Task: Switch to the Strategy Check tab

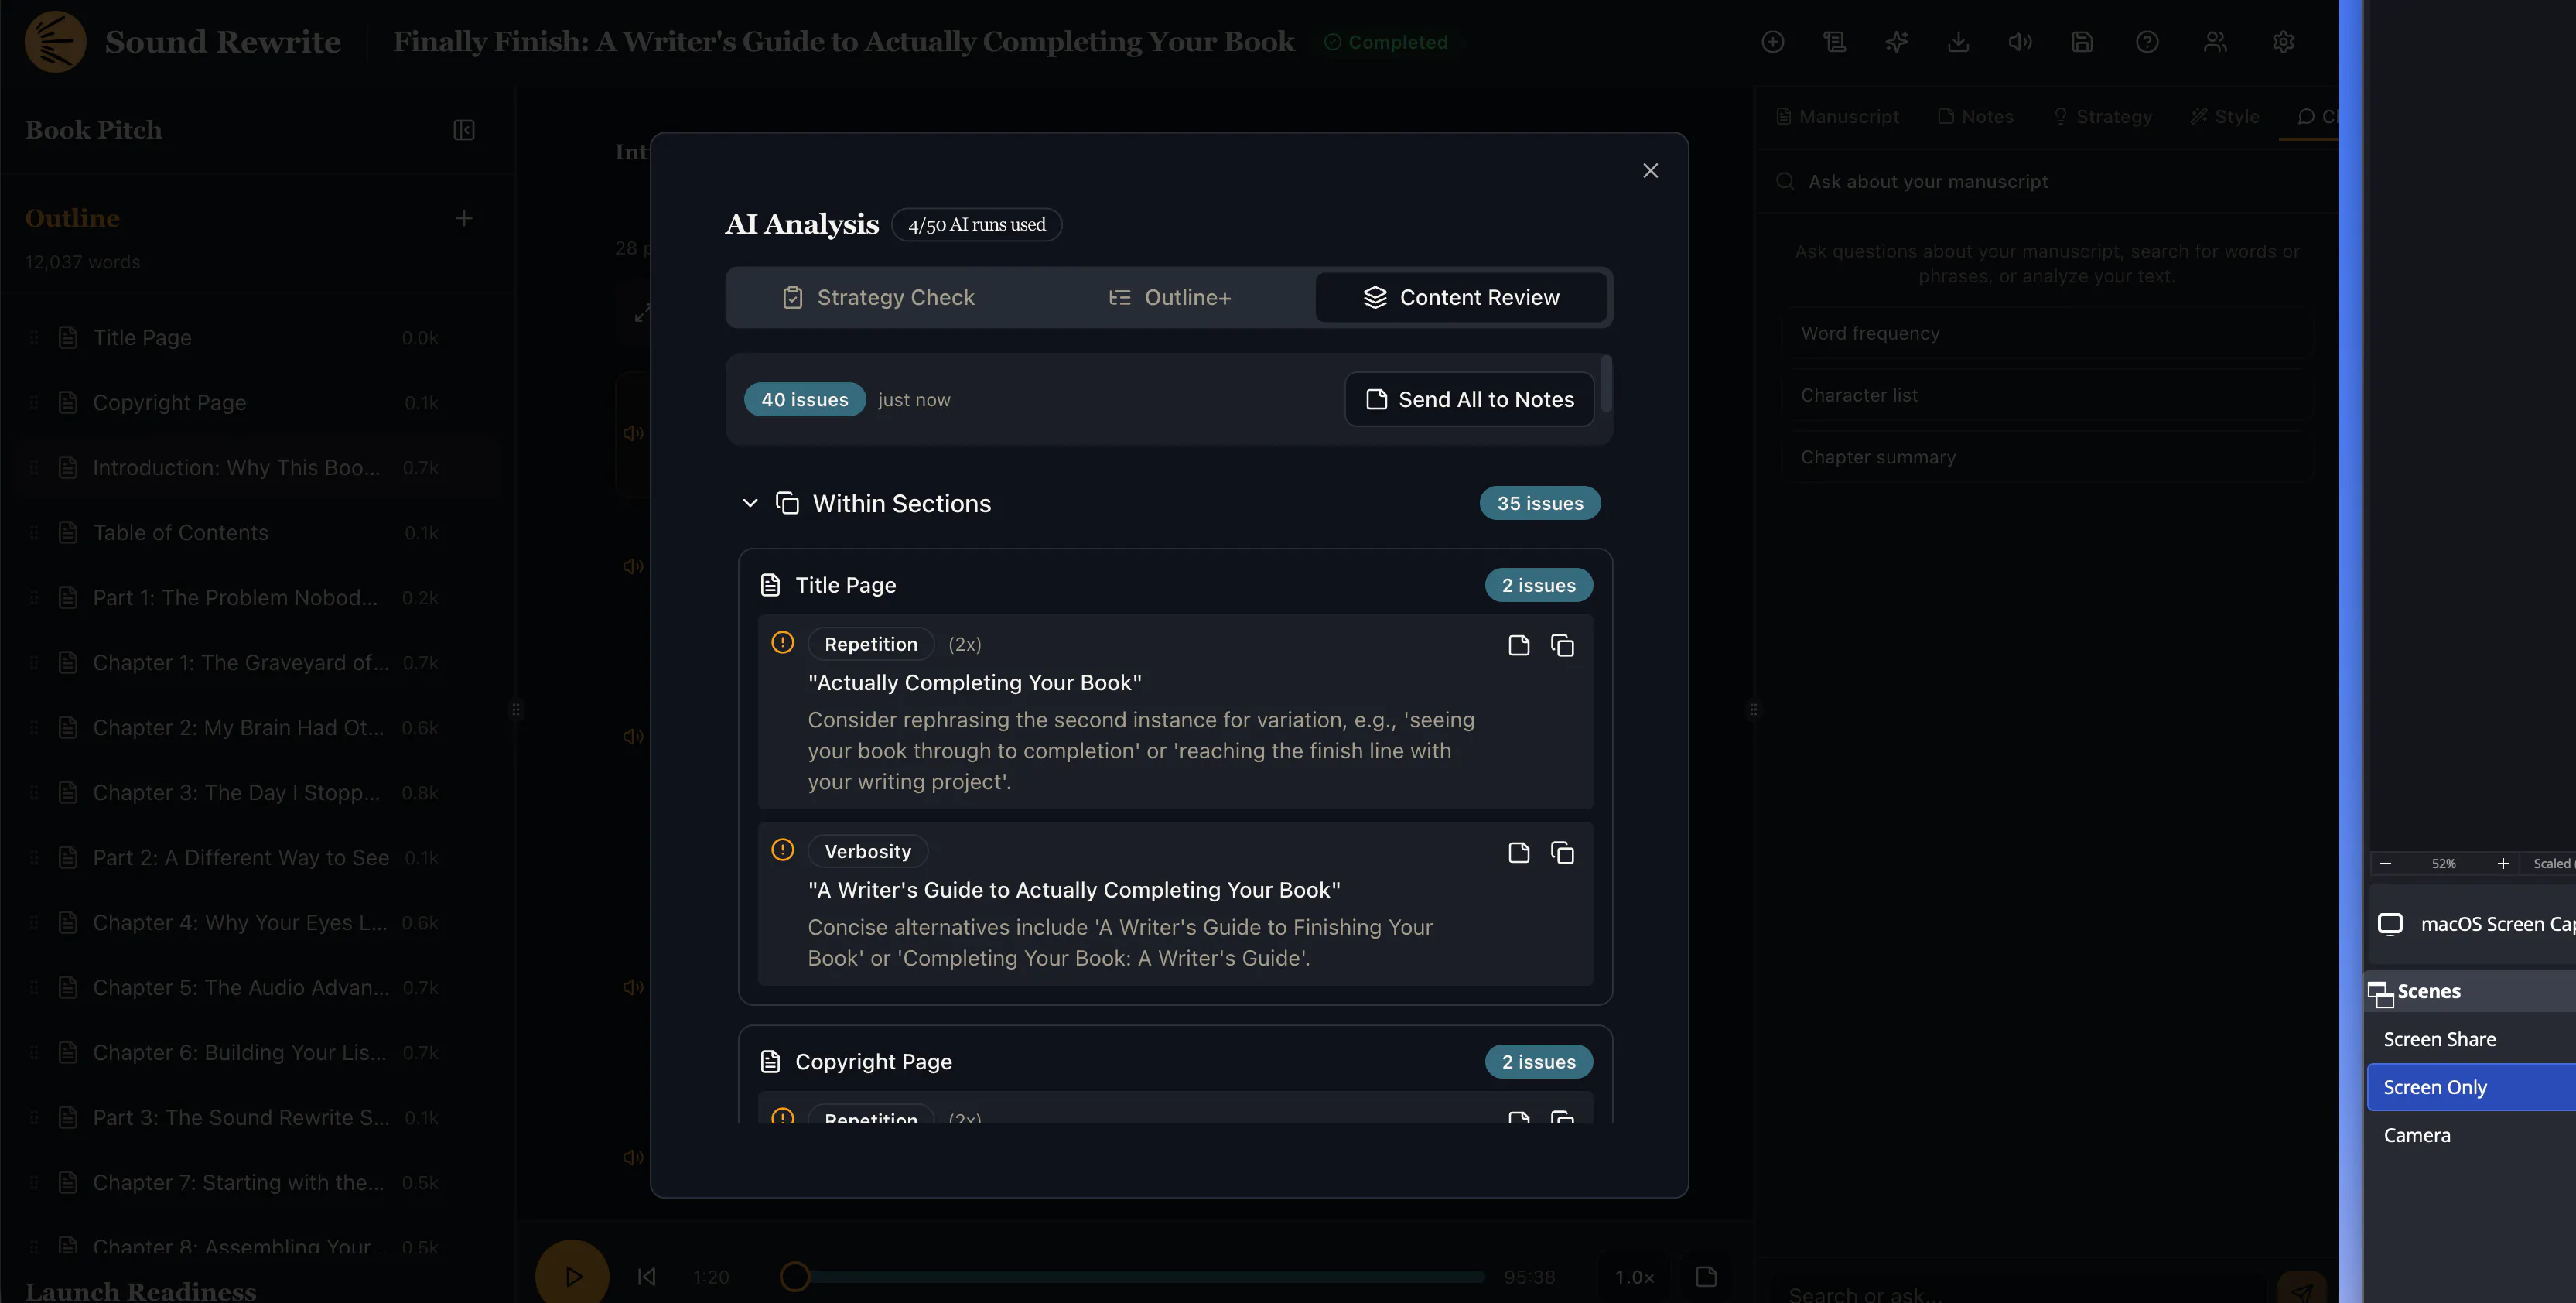Action: 877,298
